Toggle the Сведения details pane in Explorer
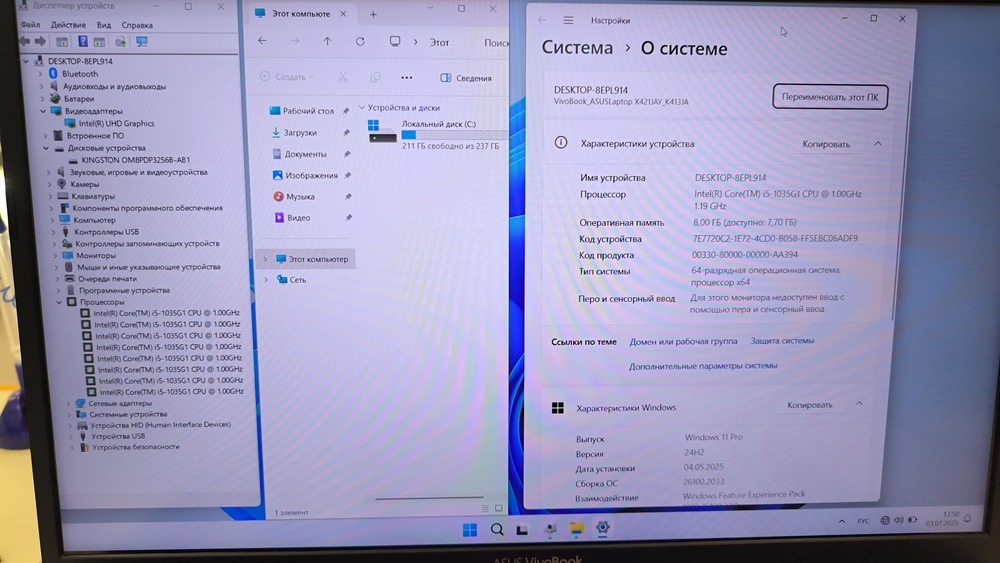Viewport: 1000px width, 563px height. (467, 78)
